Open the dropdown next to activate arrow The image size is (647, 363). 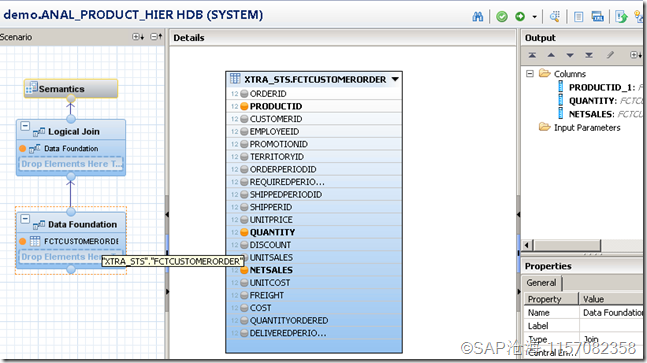(x=534, y=17)
